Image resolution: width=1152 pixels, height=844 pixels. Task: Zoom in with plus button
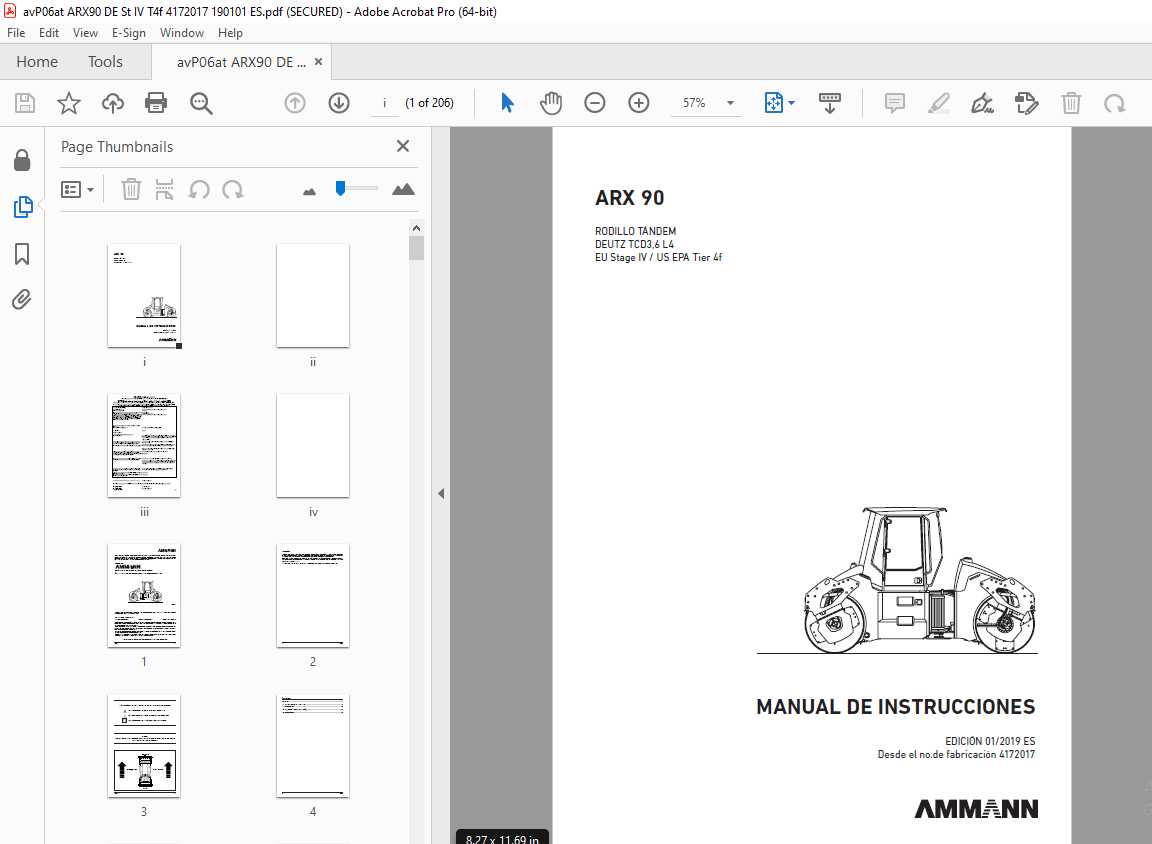pos(639,103)
